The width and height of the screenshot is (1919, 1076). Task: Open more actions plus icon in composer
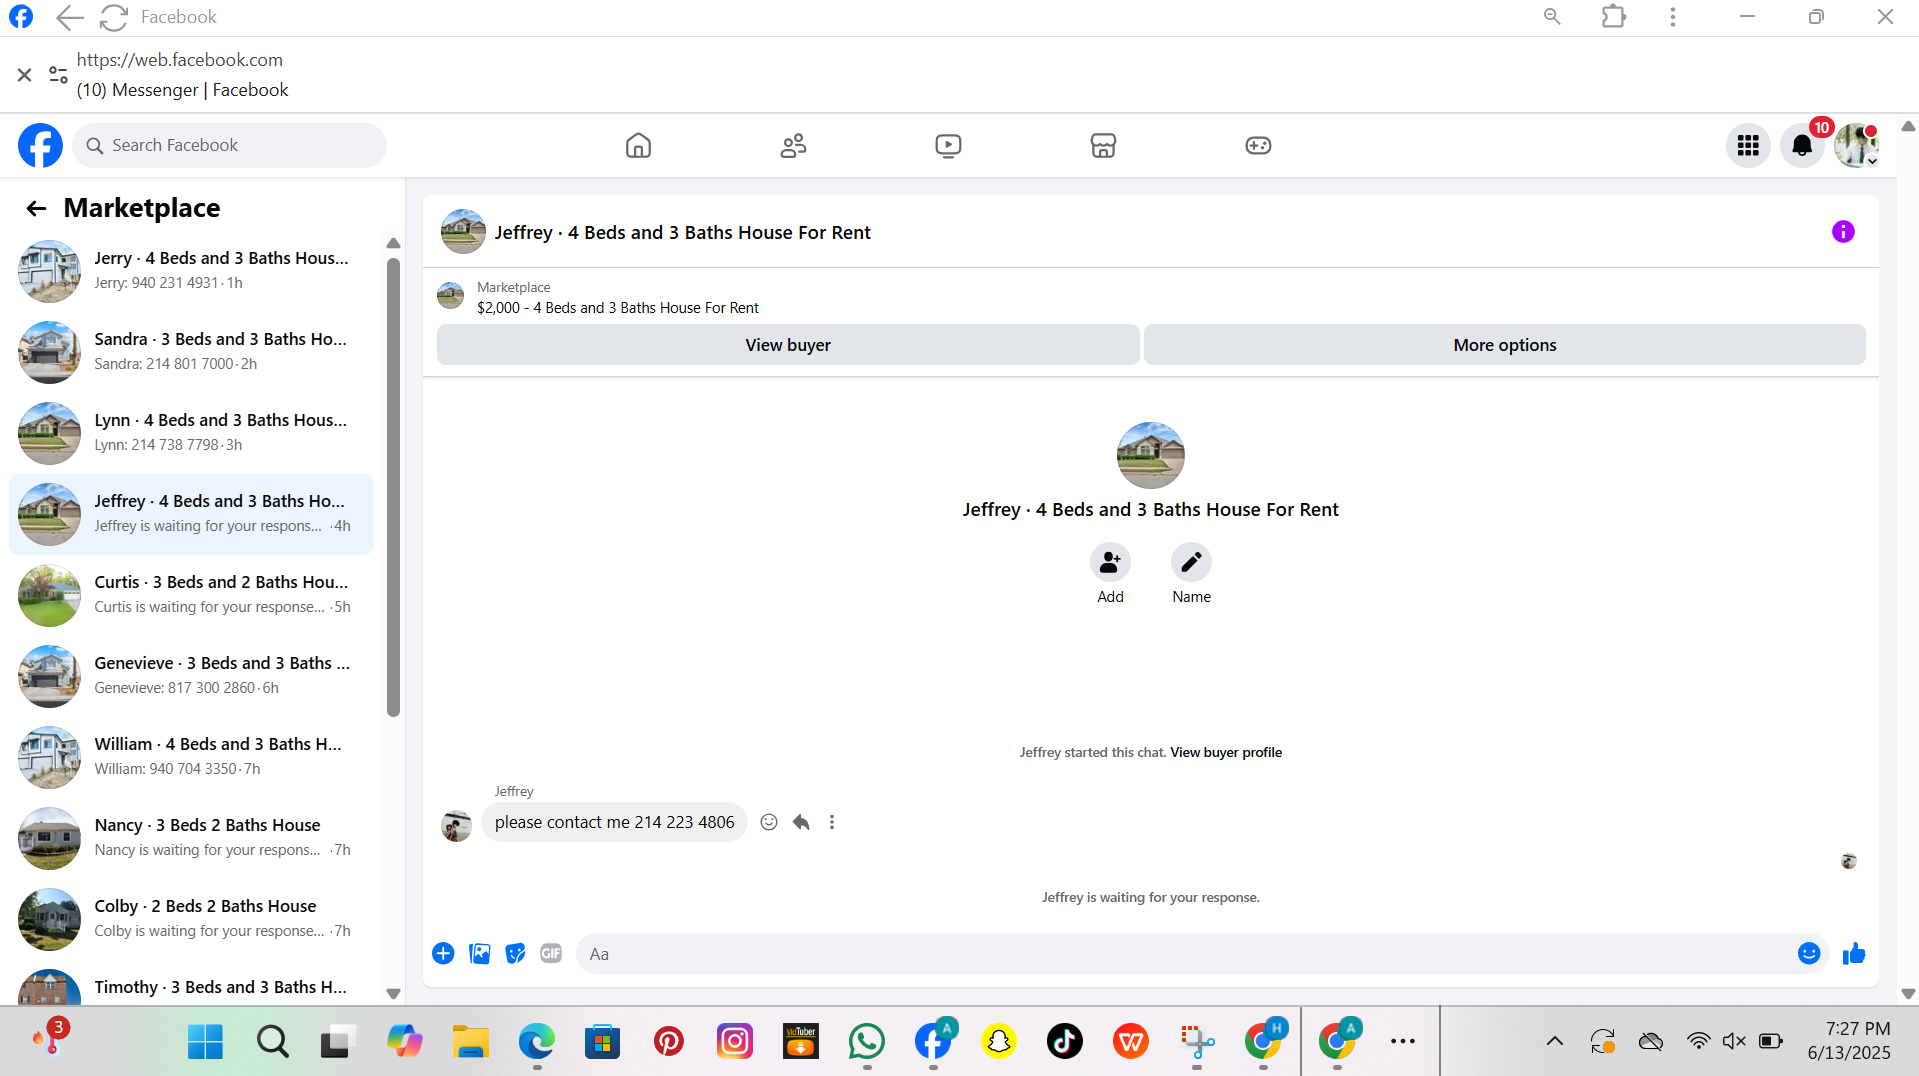443,954
